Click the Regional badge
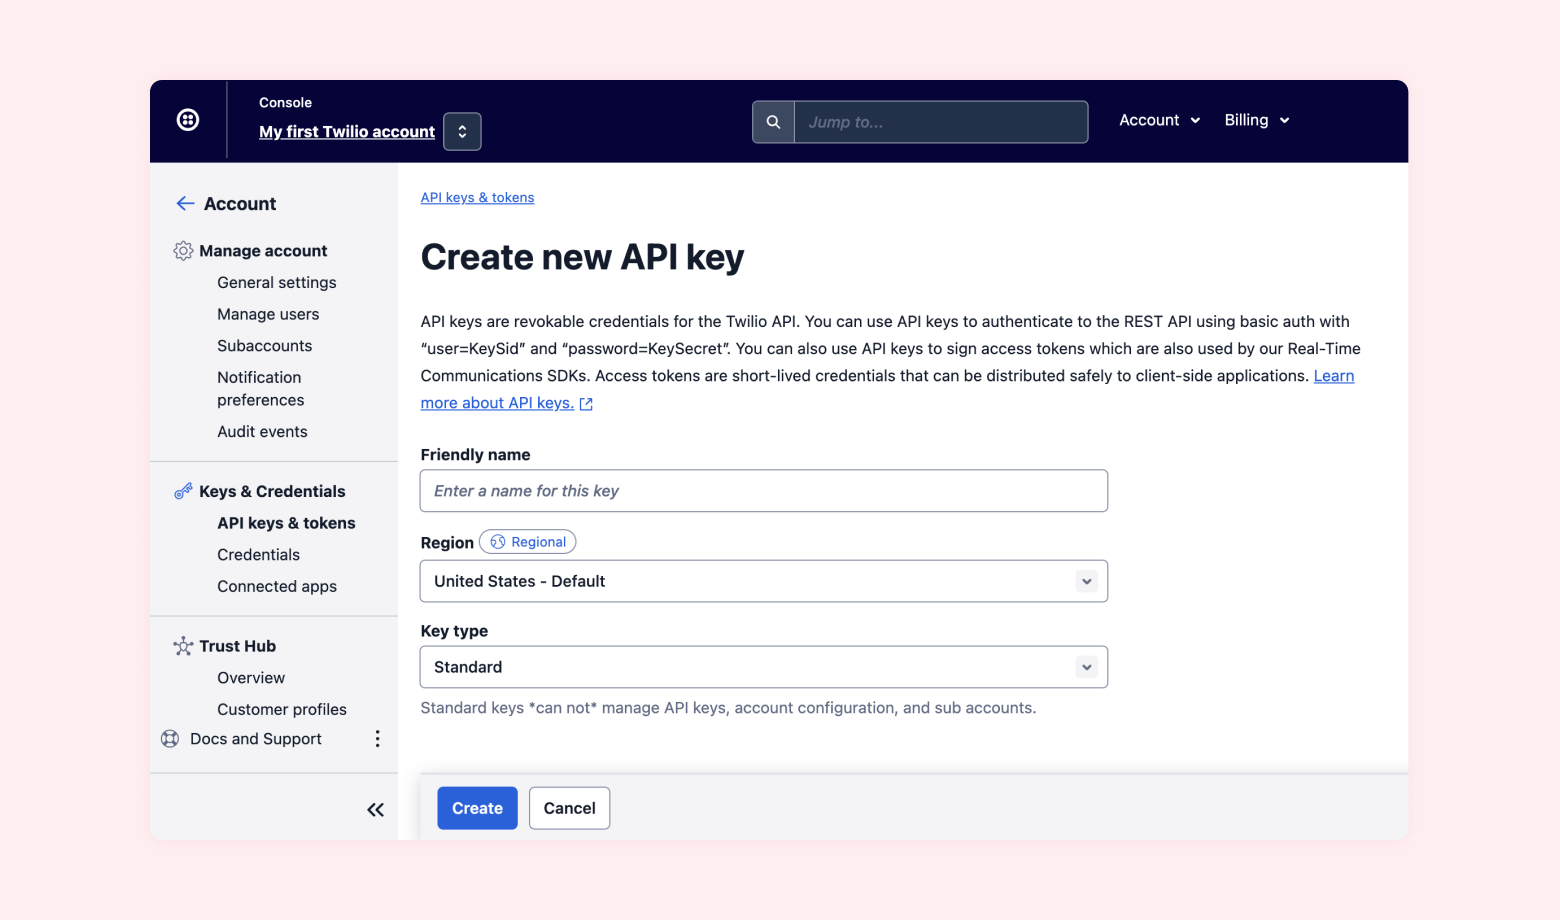Viewport: 1560px width, 920px height. (x=528, y=542)
